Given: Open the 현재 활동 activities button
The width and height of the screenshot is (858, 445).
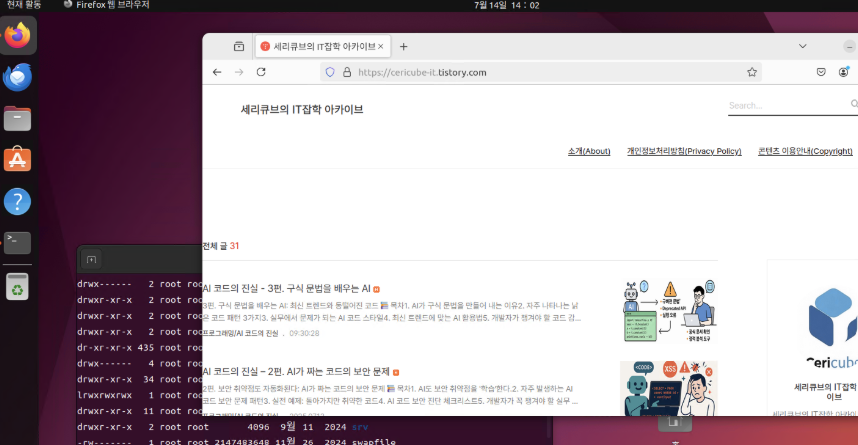Looking at the screenshot, I should point(24,5).
